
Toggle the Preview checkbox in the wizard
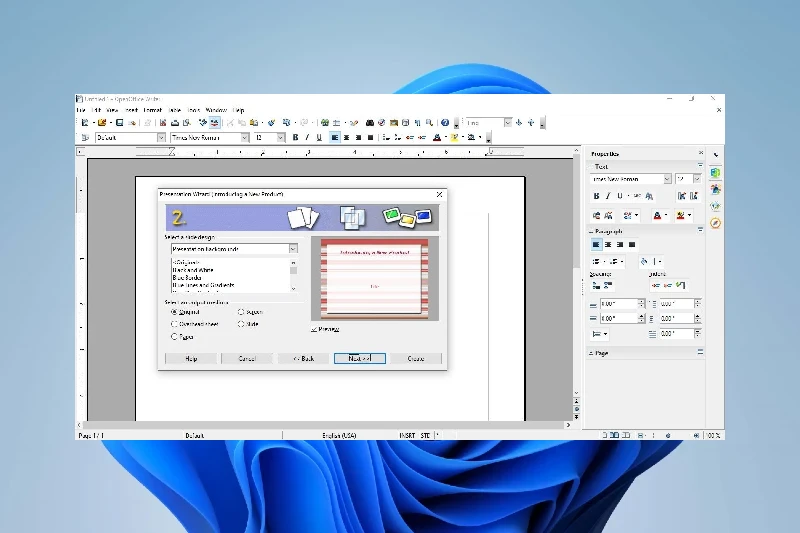[x=314, y=328]
